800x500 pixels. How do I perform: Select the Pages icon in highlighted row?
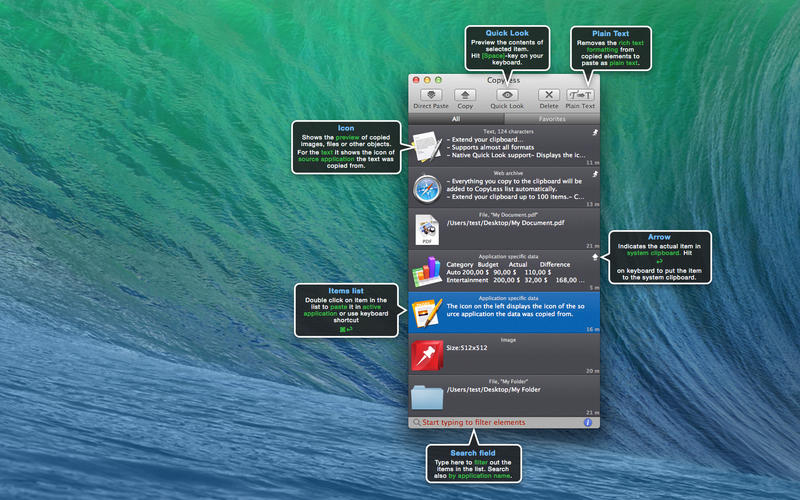pos(427,312)
